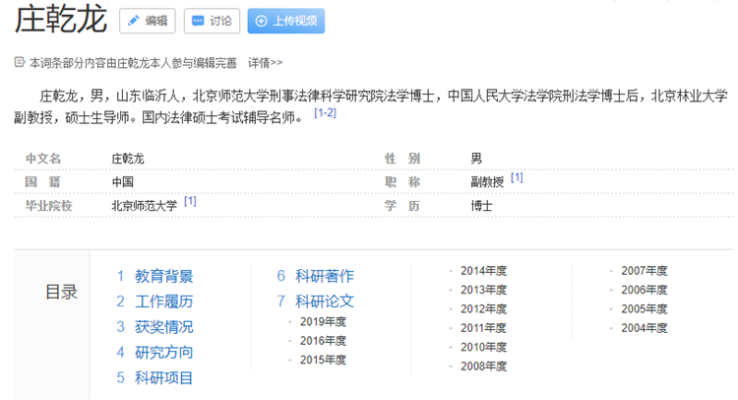Open citation [1-2] after the summary paragraph
This screenshot has height=400, width=738.
tap(325, 113)
